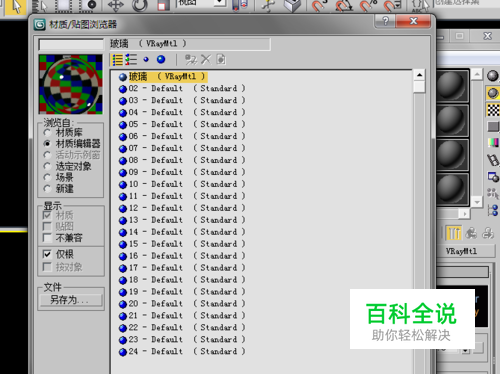Viewport: 500px width, 374px height.
Task: Click the browser list scroll-up arrow
Action: (x=419, y=75)
